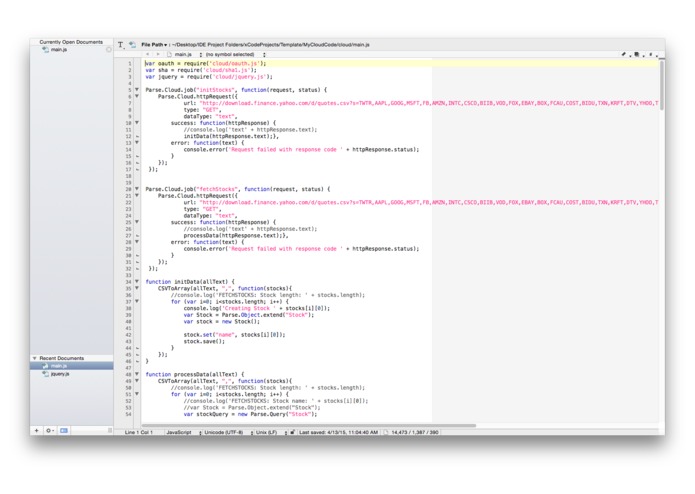Click the horizontal scrollbar thumb
Viewport: 695px width, 494px height.
(x=308, y=426)
